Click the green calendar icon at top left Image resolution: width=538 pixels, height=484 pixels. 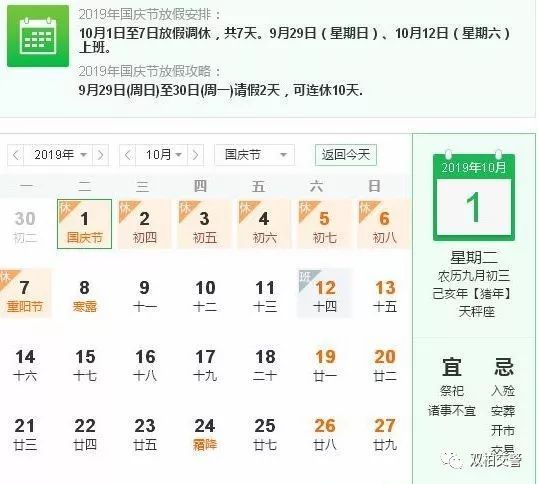pos(38,36)
